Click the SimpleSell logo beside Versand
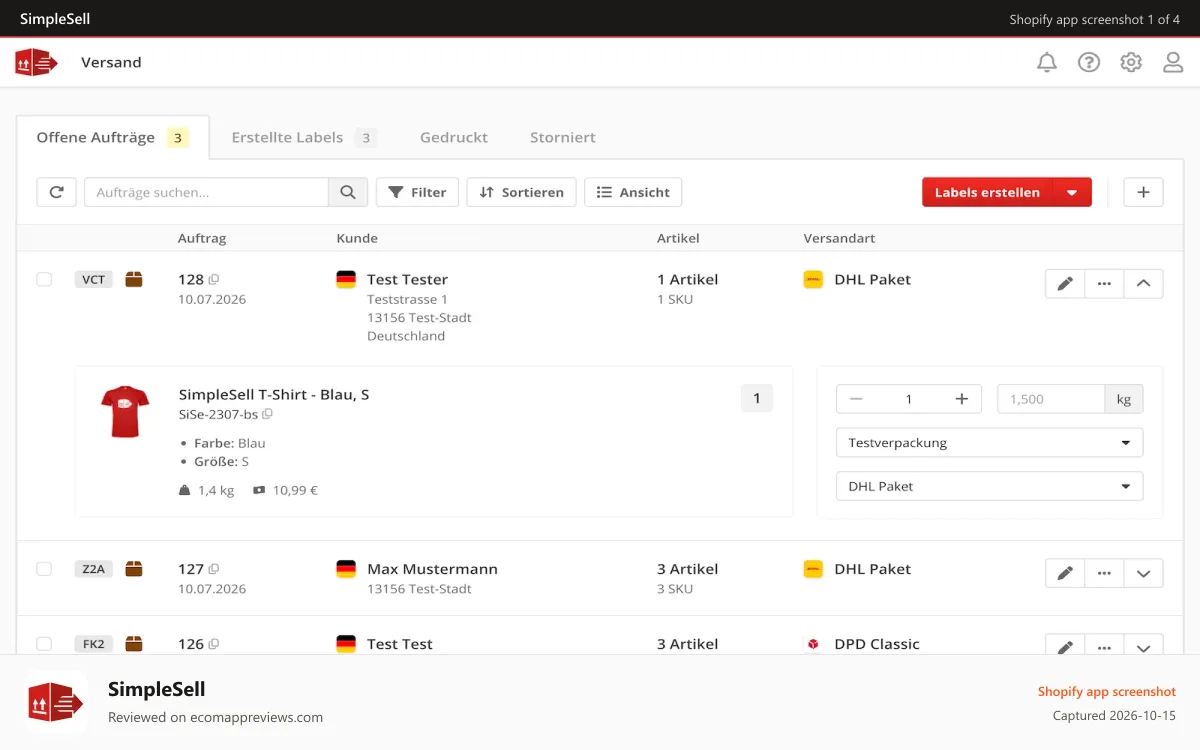The width and height of the screenshot is (1200, 750). (x=36, y=62)
